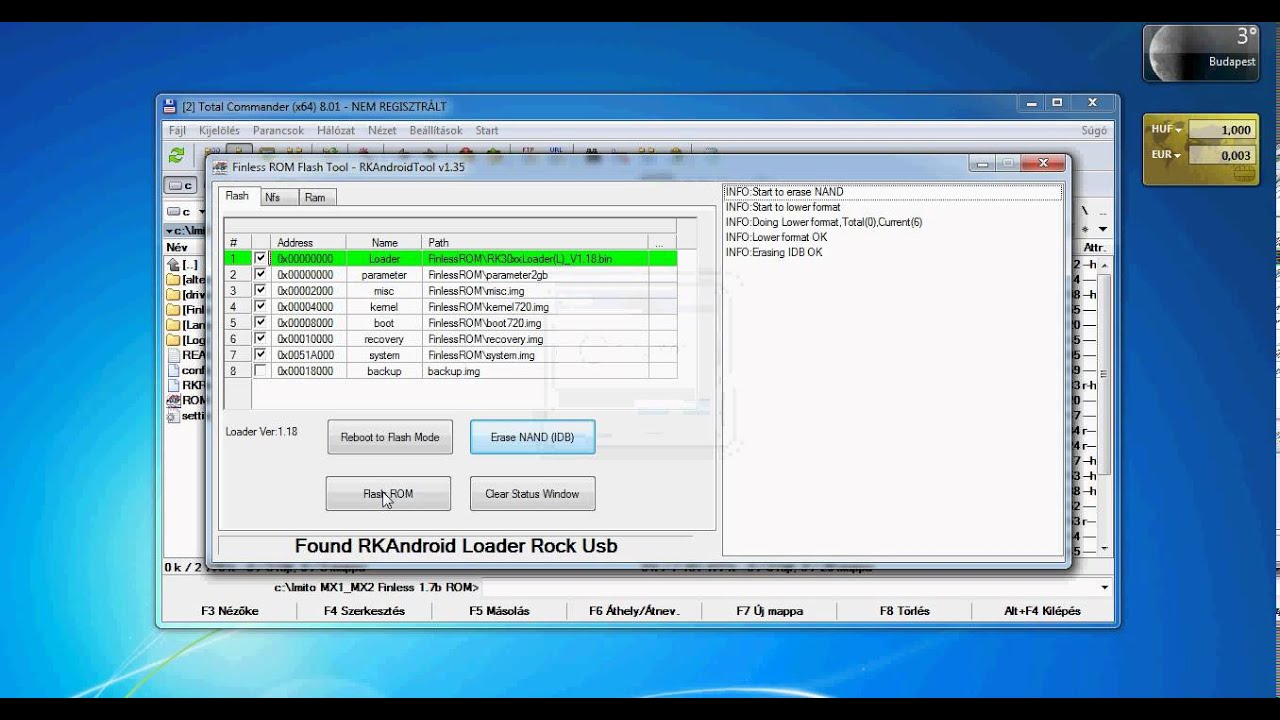Open the Start menu in Total Commander
The image size is (1280, 720).
(x=487, y=130)
